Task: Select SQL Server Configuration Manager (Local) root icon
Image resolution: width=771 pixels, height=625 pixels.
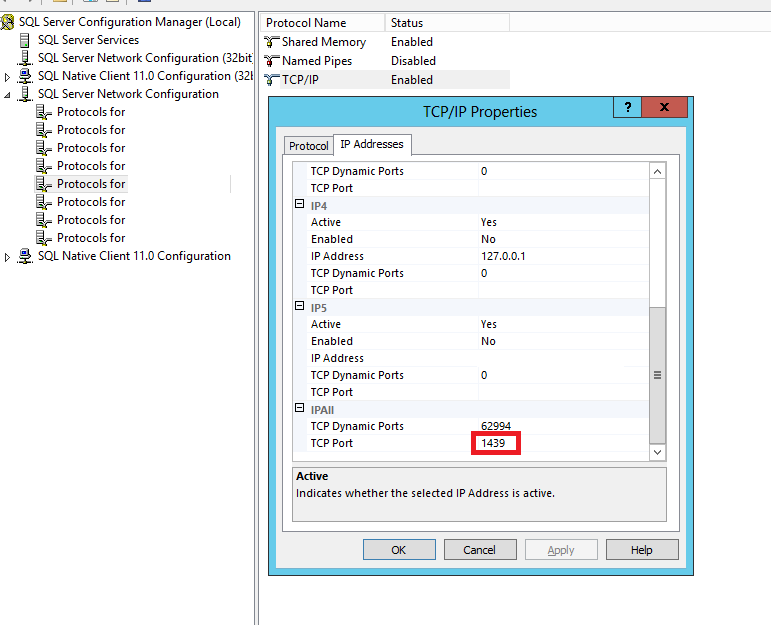Action: (x=7, y=22)
